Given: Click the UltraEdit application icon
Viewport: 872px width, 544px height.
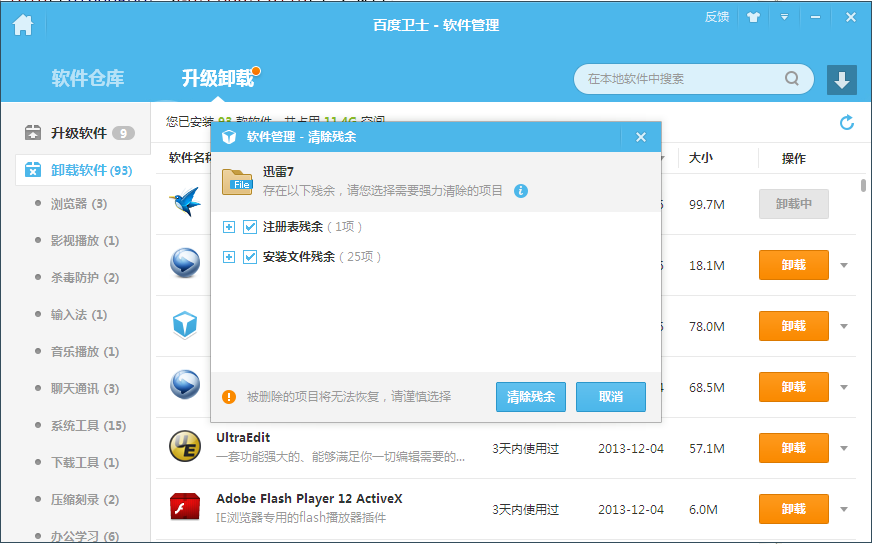Looking at the screenshot, I should 185,447.
